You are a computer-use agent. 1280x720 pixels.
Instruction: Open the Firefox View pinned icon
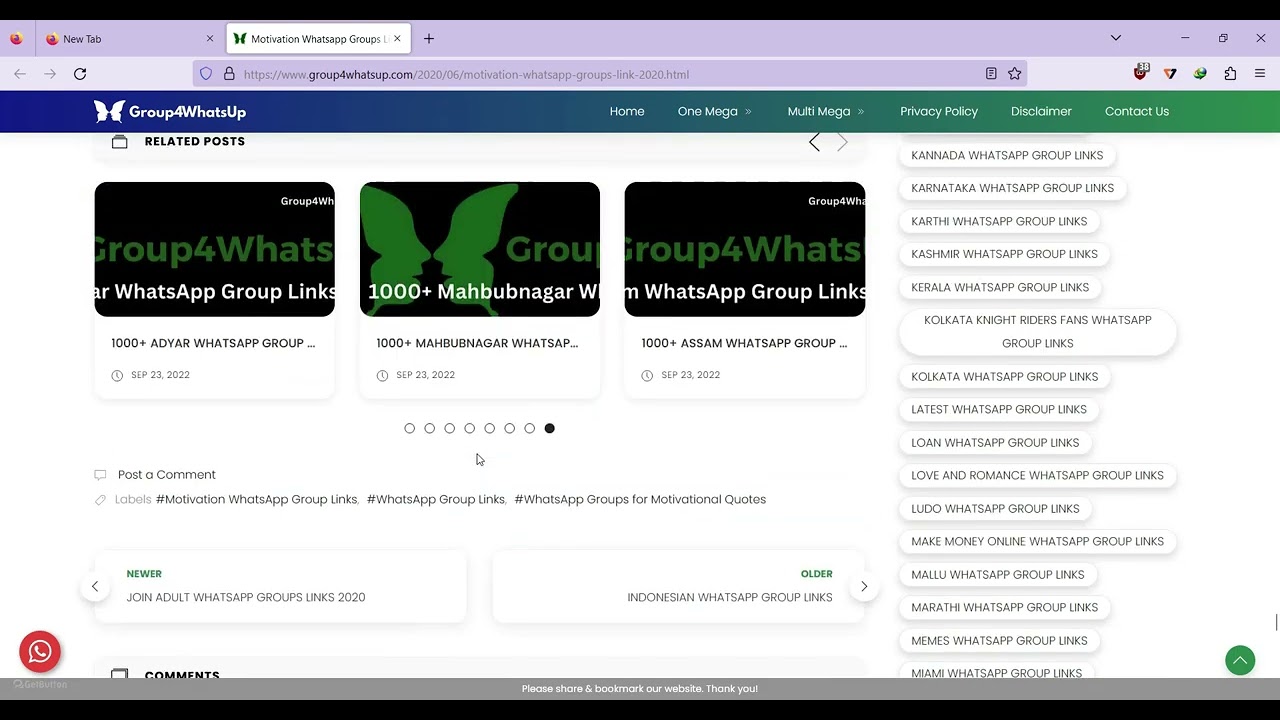(16, 39)
